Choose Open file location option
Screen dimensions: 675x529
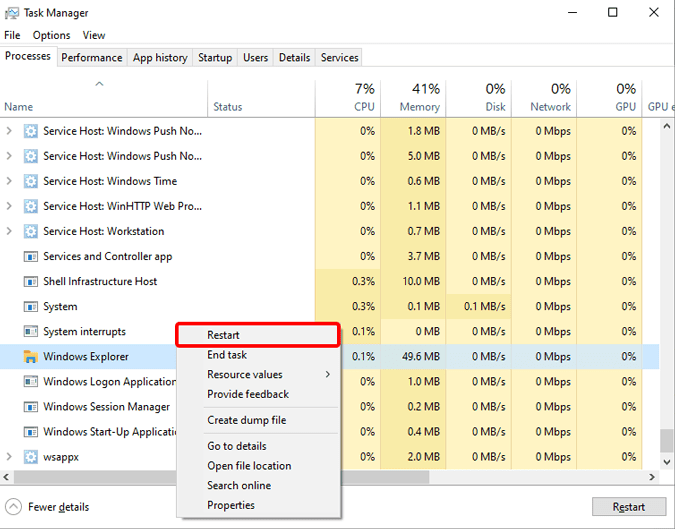pos(258,466)
